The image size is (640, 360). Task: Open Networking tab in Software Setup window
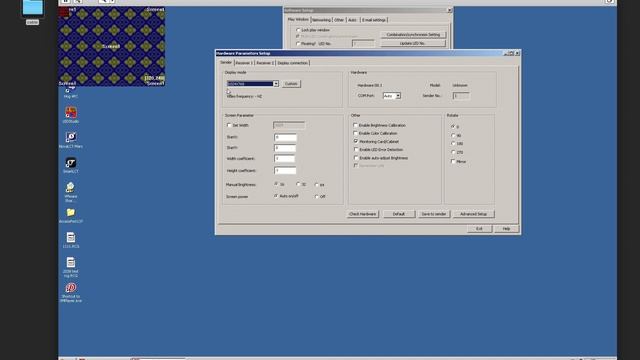tap(321, 20)
